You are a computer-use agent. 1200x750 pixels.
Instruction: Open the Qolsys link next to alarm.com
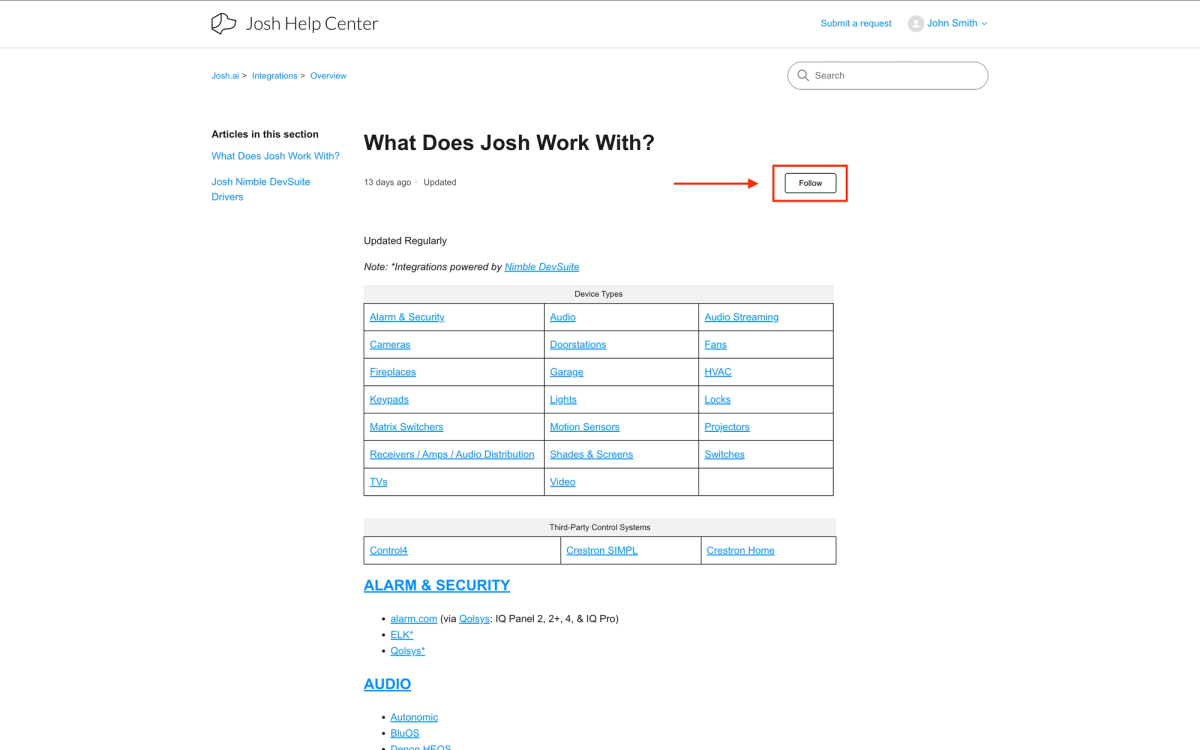click(x=475, y=619)
